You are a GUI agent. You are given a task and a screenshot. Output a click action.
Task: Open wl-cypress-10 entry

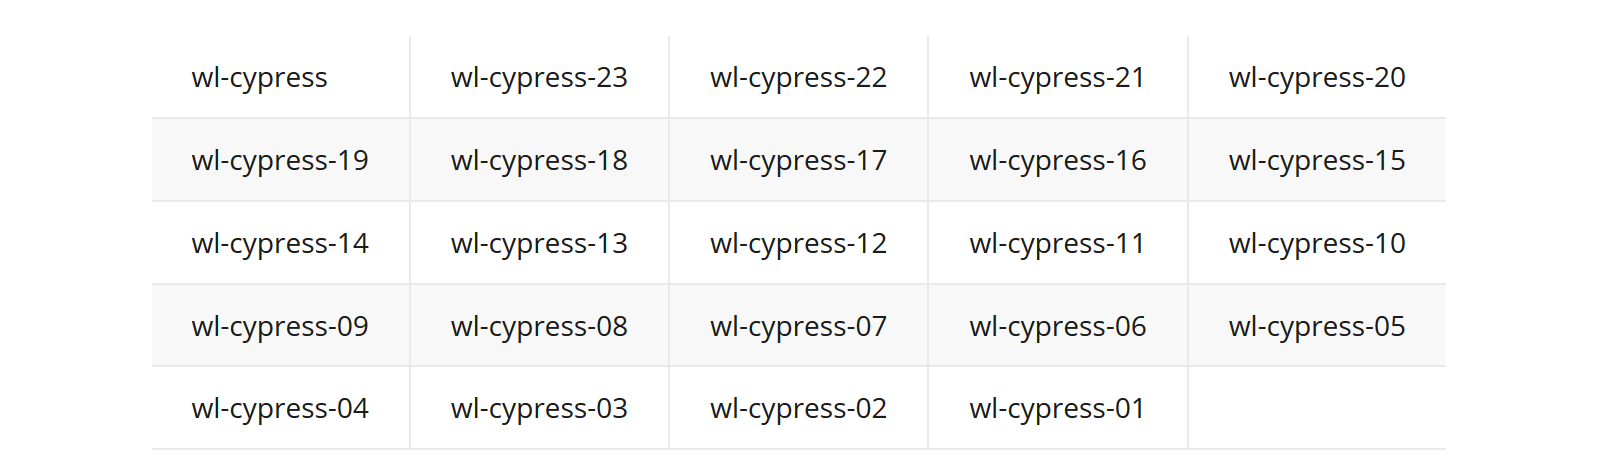[1317, 244]
